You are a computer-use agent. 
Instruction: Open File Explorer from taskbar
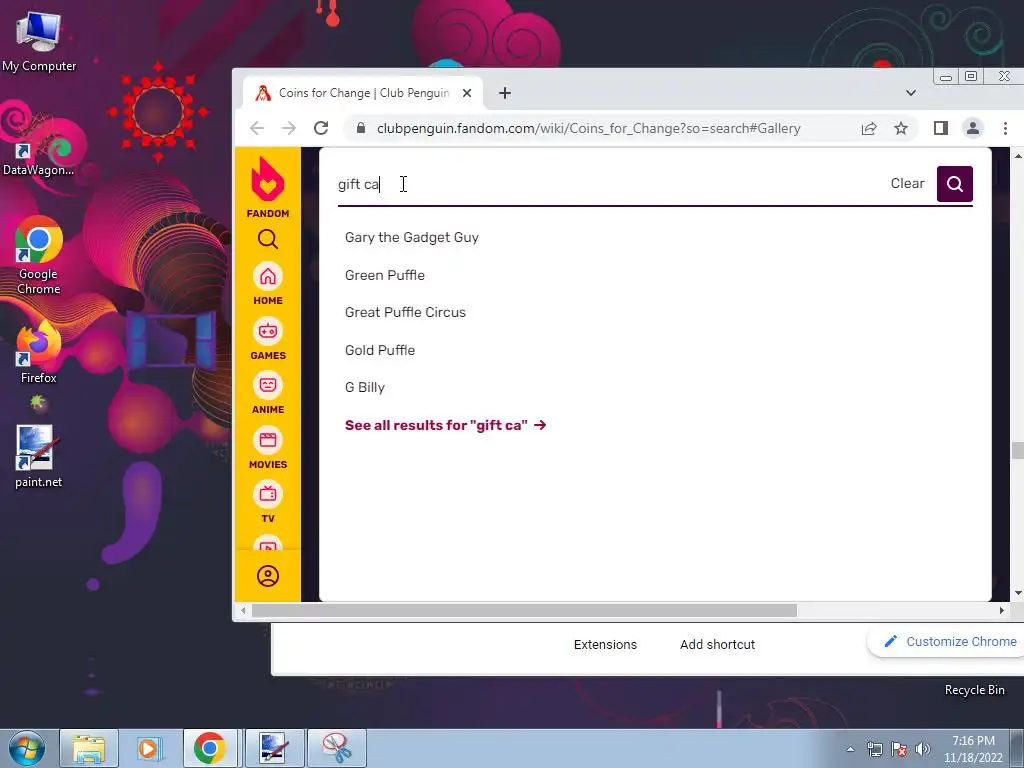pyautogui.click(x=89, y=748)
